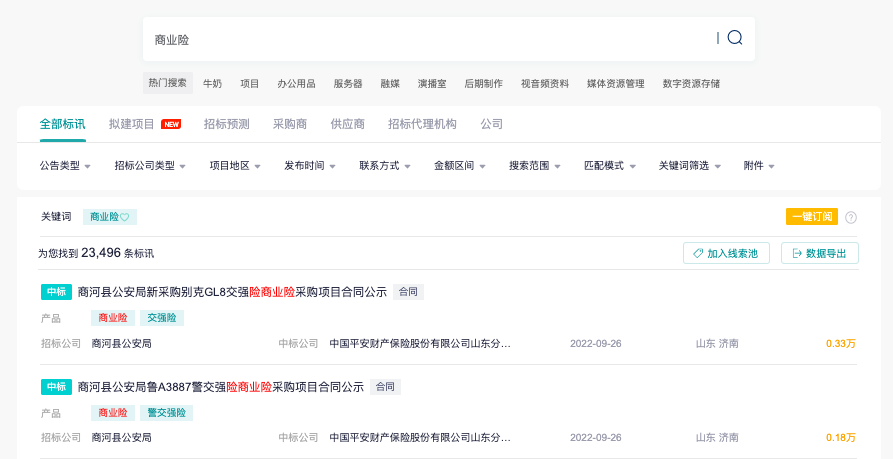Click the 合同 tag on the GL8 result
893x459 pixels.
coord(408,292)
